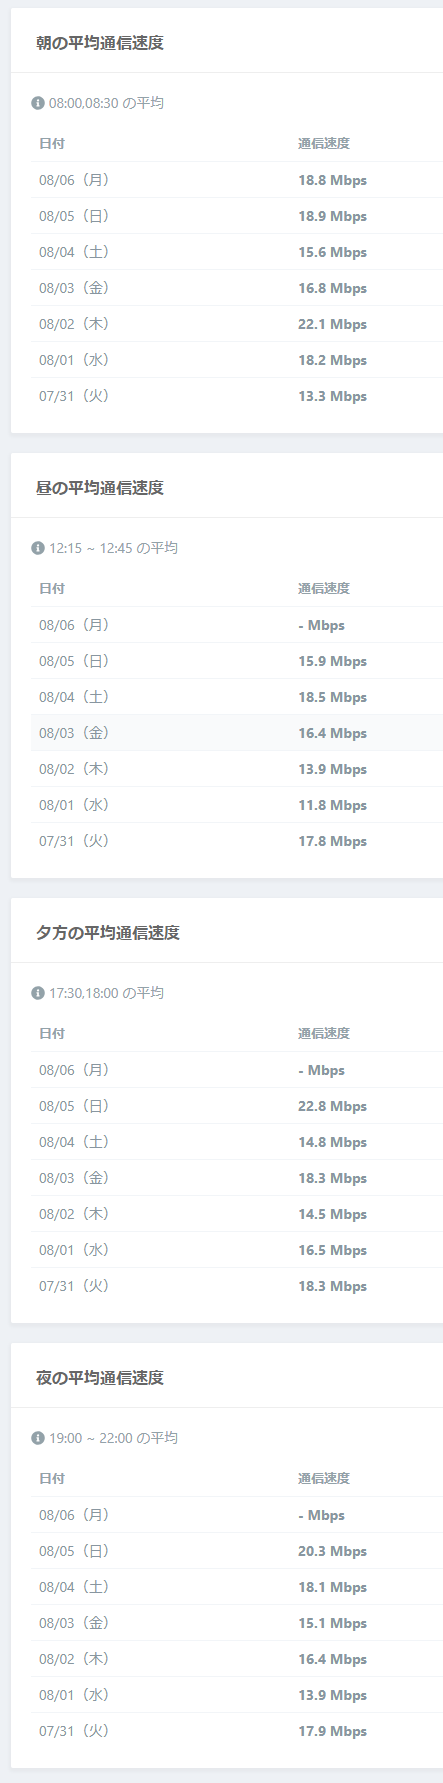This screenshot has height=1783, width=443.
Task: Click the 日付 column header in morning table
Action: click(x=52, y=144)
